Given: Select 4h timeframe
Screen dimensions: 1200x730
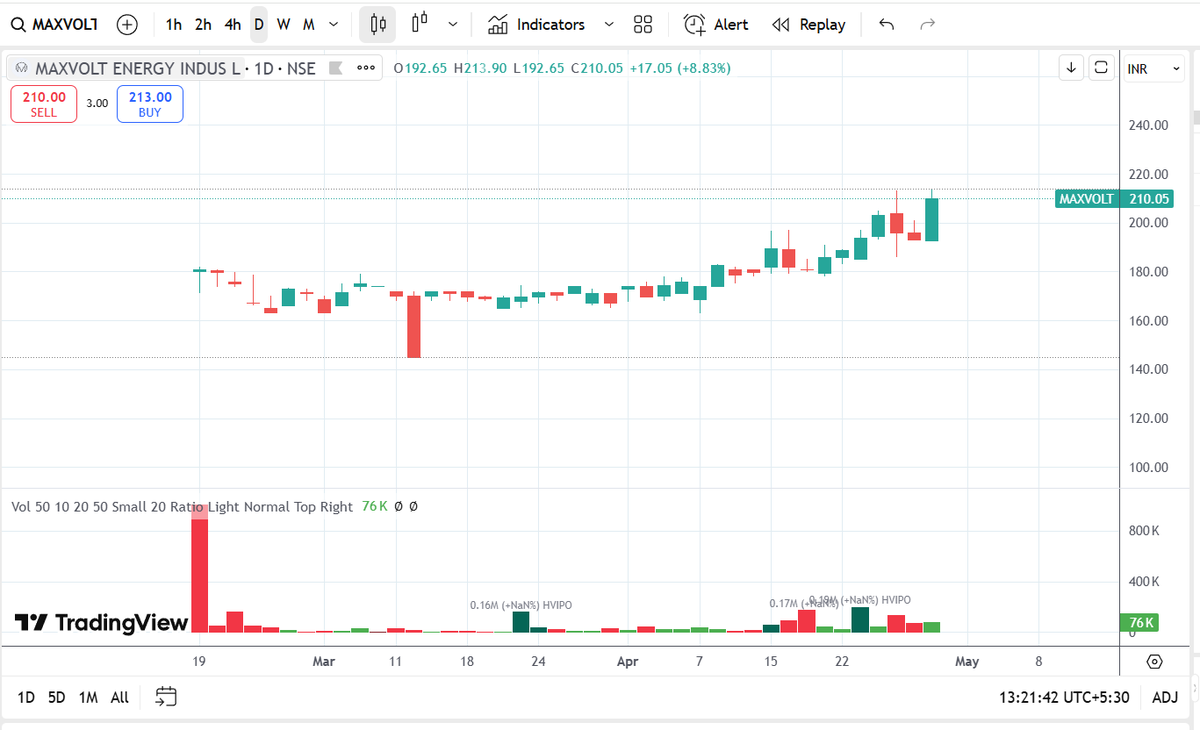Looking at the screenshot, I should (233, 24).
